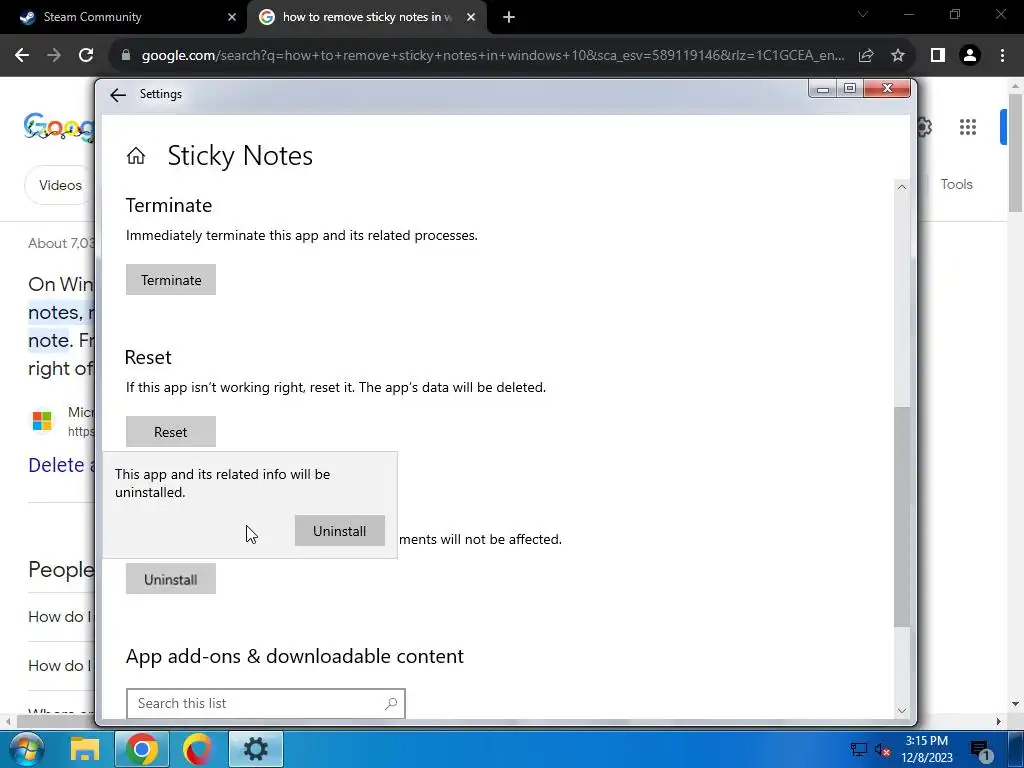Click the Settings vertical scrollbar thumb
Image resolution: width=1024 pixels, height=768 pixels.
pos(902,517)
